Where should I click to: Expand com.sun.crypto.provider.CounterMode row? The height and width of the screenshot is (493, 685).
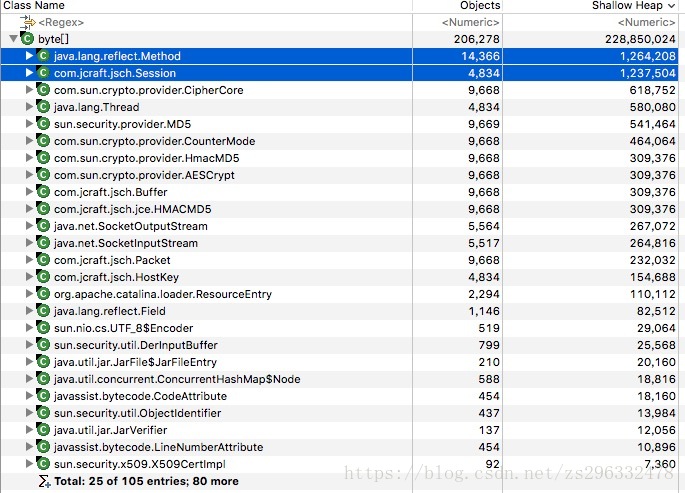[29, 141]
